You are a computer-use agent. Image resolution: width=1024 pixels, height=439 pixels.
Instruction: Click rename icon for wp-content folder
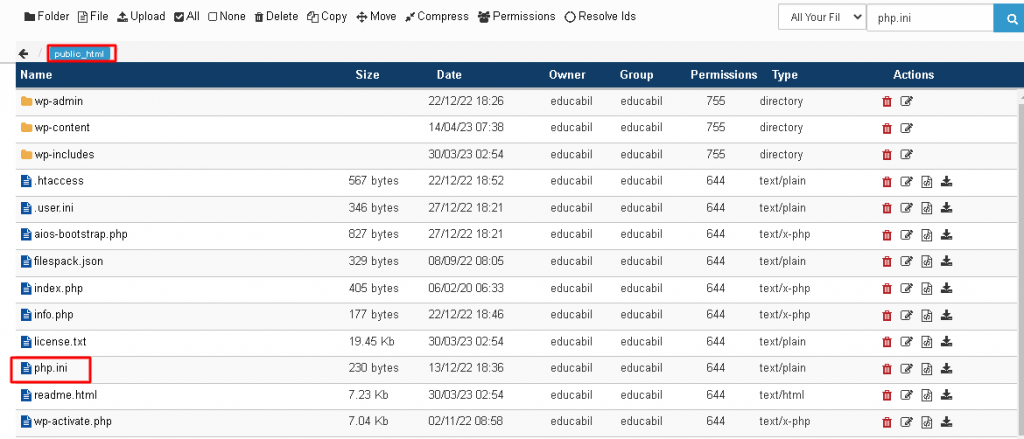[907, 128]
